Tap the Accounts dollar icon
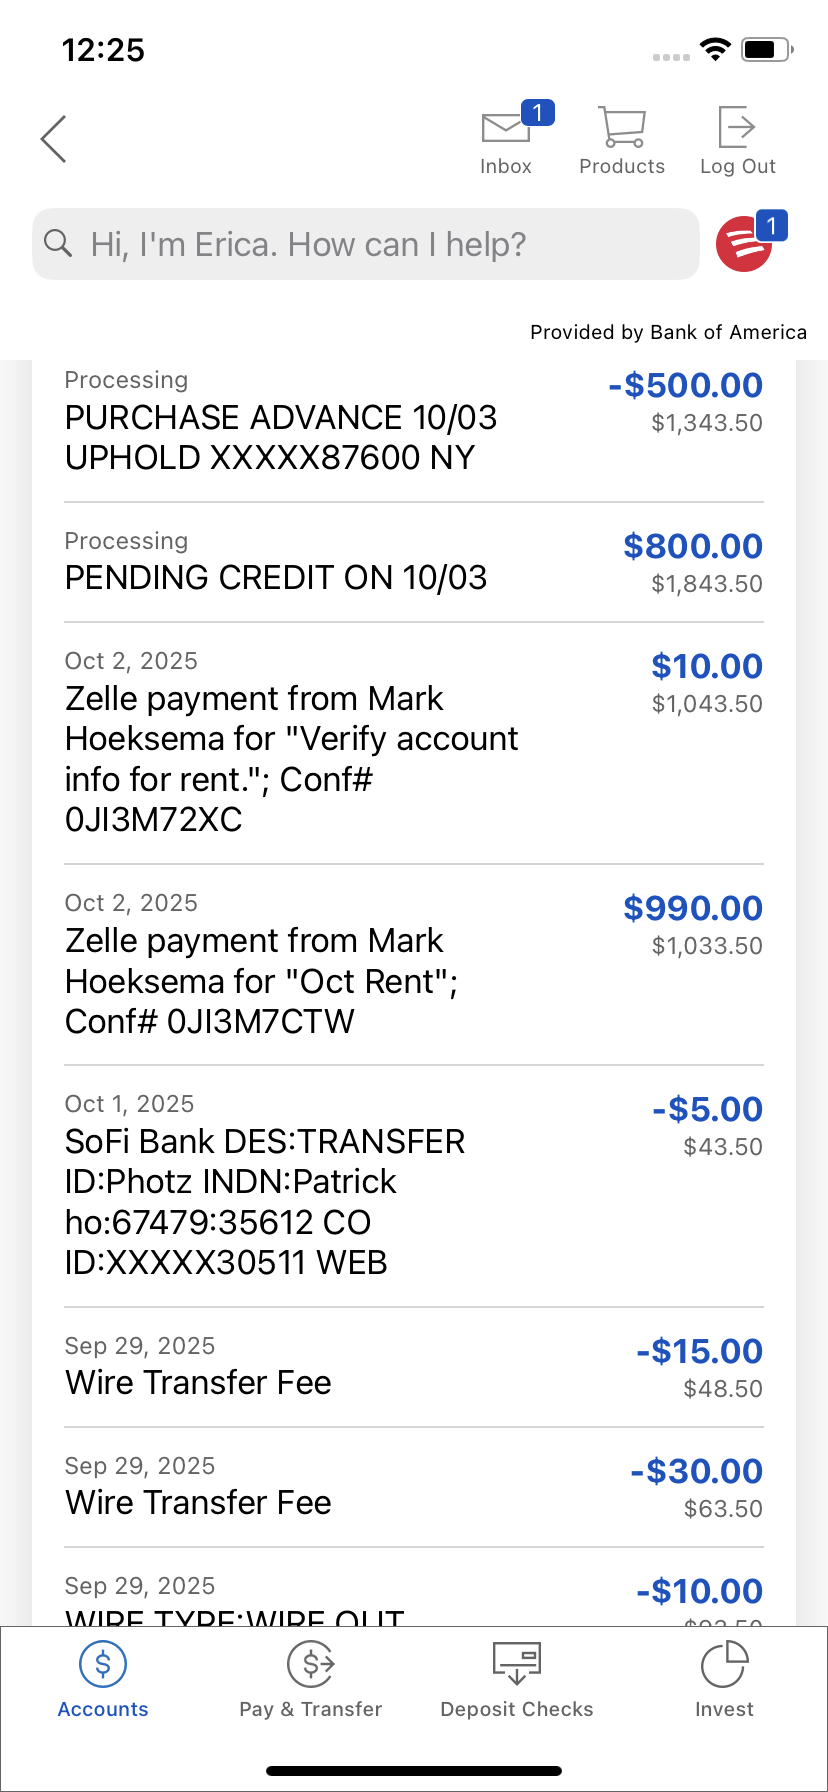This screenshot has width=828, height=1792. coord(103,1665)
